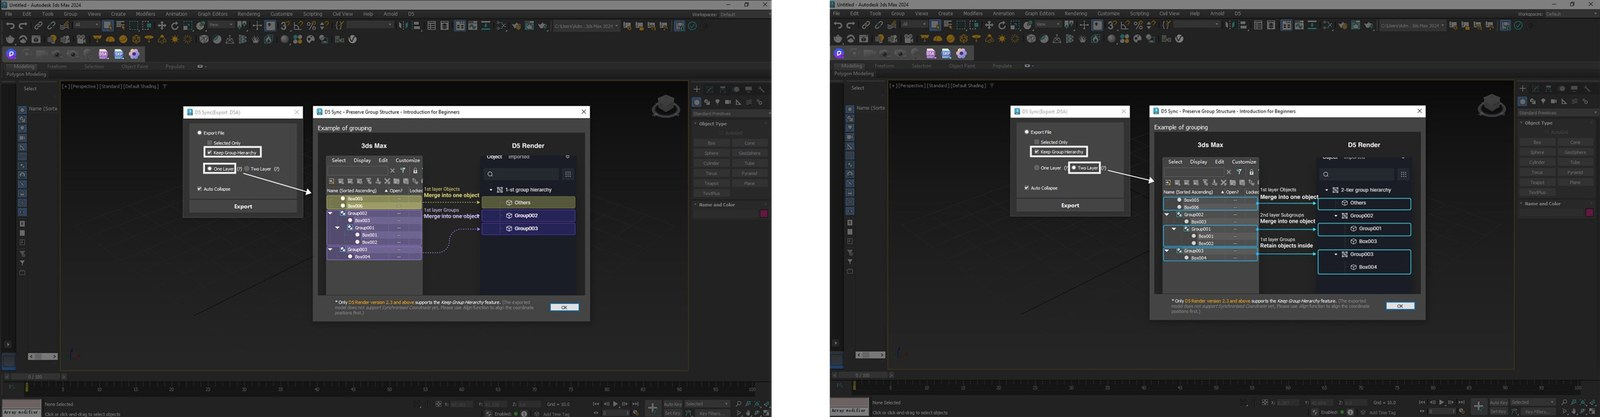This screenshot has height=417, width=1600.
Task: Click pink object color swatch in right panel
Action: [x=1591, y=213]
